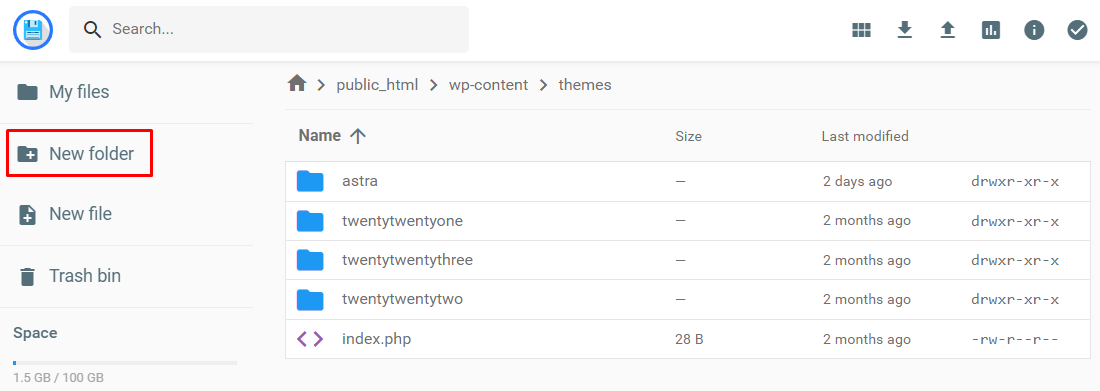The width and height of the screenshot is (1100, 391).
Task: Click the index.php code file icon
Action: coord(309,339)
